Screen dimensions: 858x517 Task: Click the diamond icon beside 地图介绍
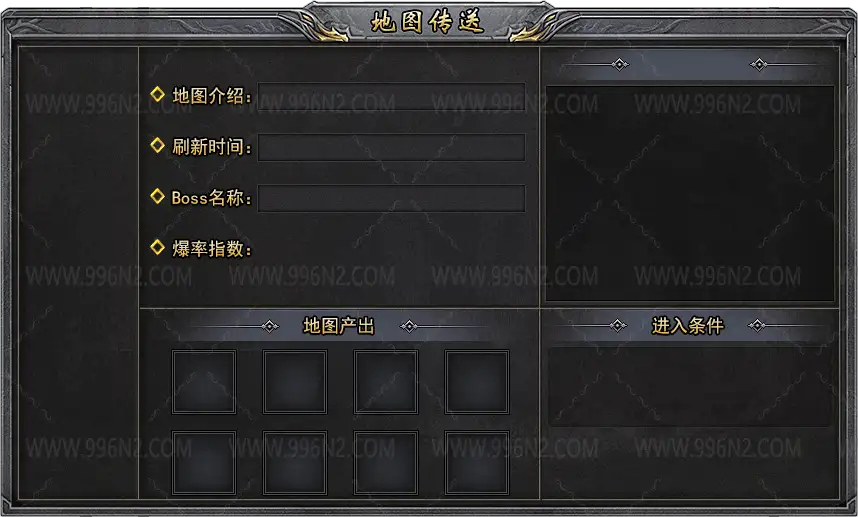(x=158, y=94)
